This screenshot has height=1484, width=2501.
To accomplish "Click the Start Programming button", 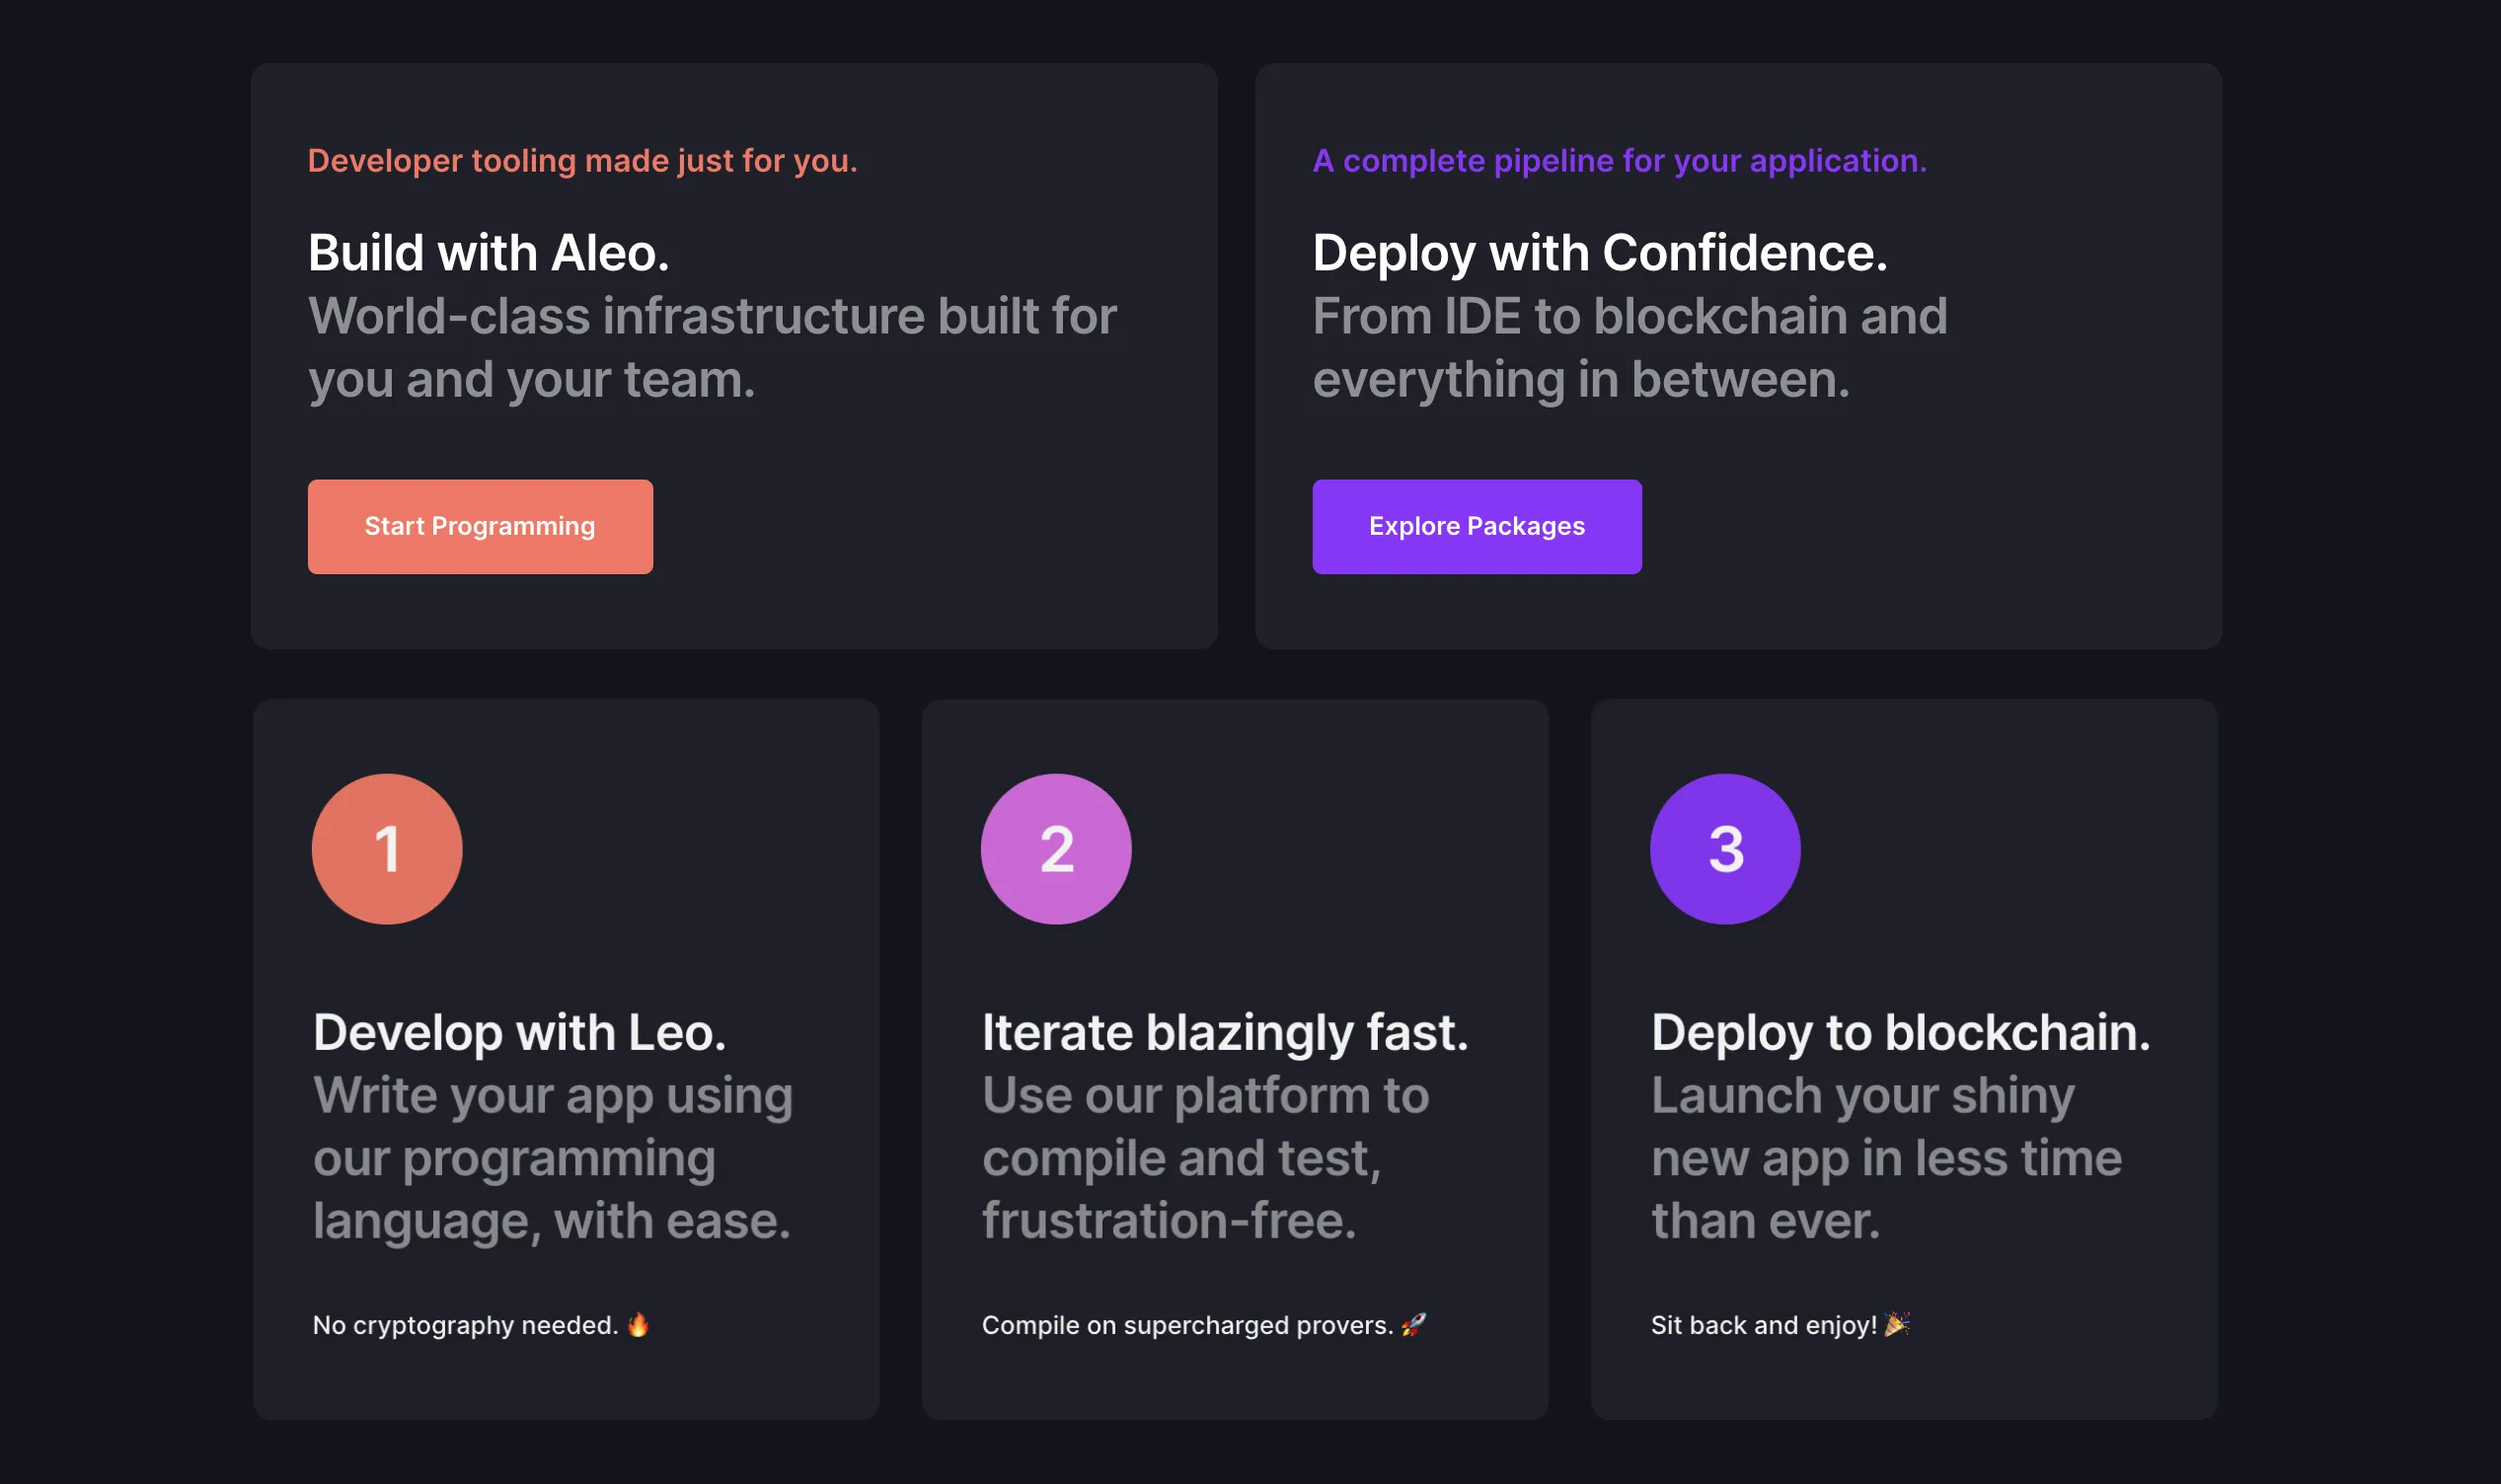I will (x=480, y=526).
